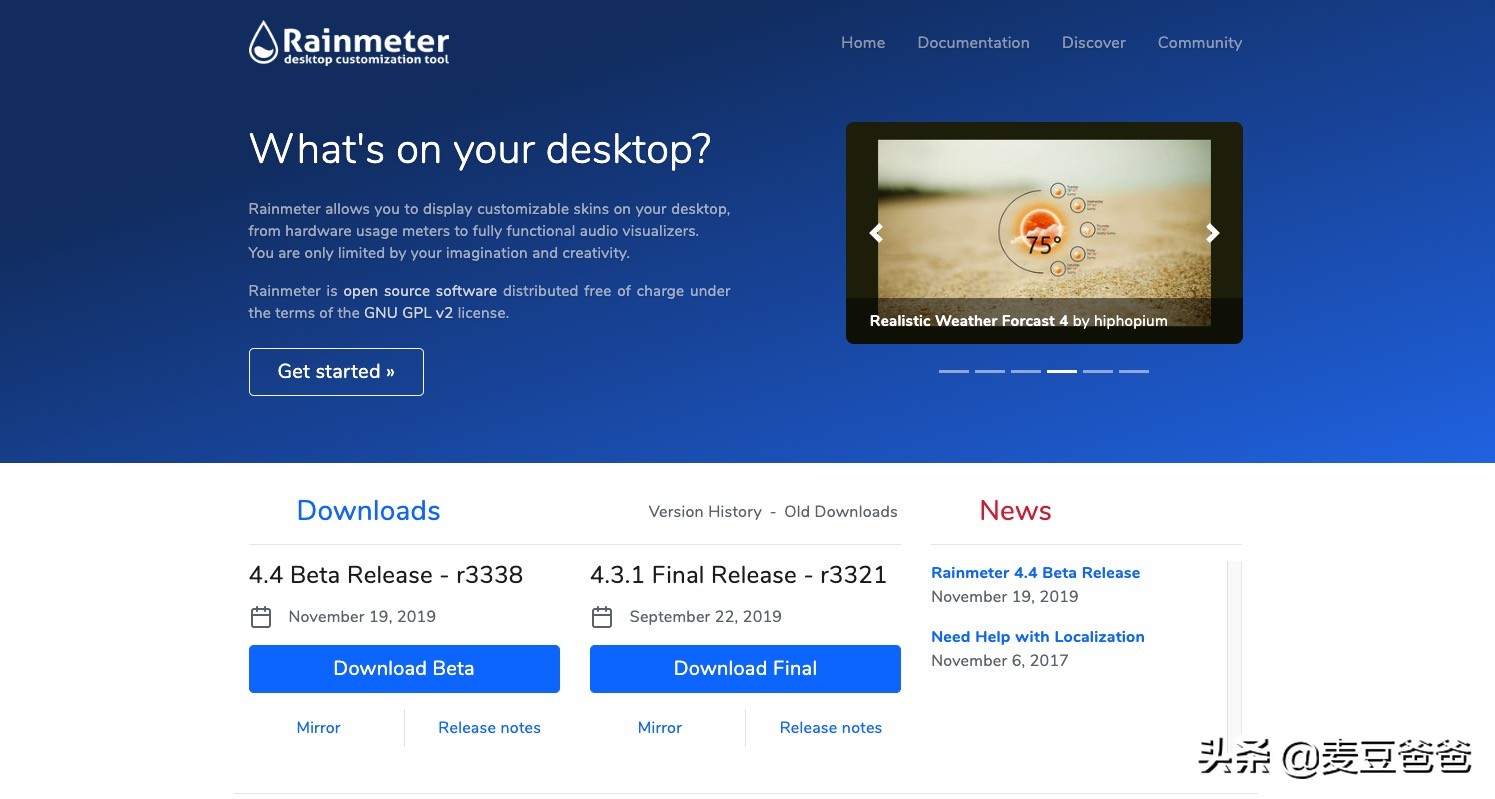Click the weather skin preview image
This screenshot has height=799, width=1495.
(x=1044, y=232)
